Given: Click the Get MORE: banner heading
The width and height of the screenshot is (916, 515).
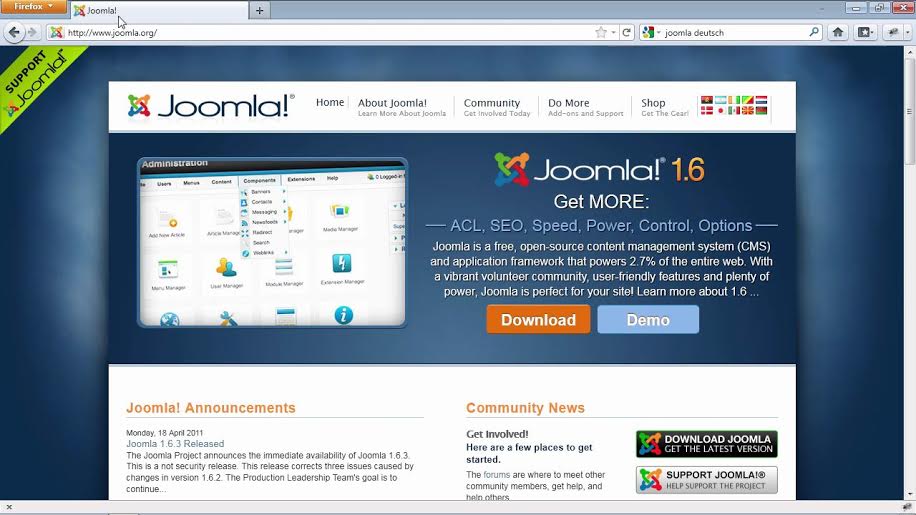Looking at the screenshot, I should [601, 201].
